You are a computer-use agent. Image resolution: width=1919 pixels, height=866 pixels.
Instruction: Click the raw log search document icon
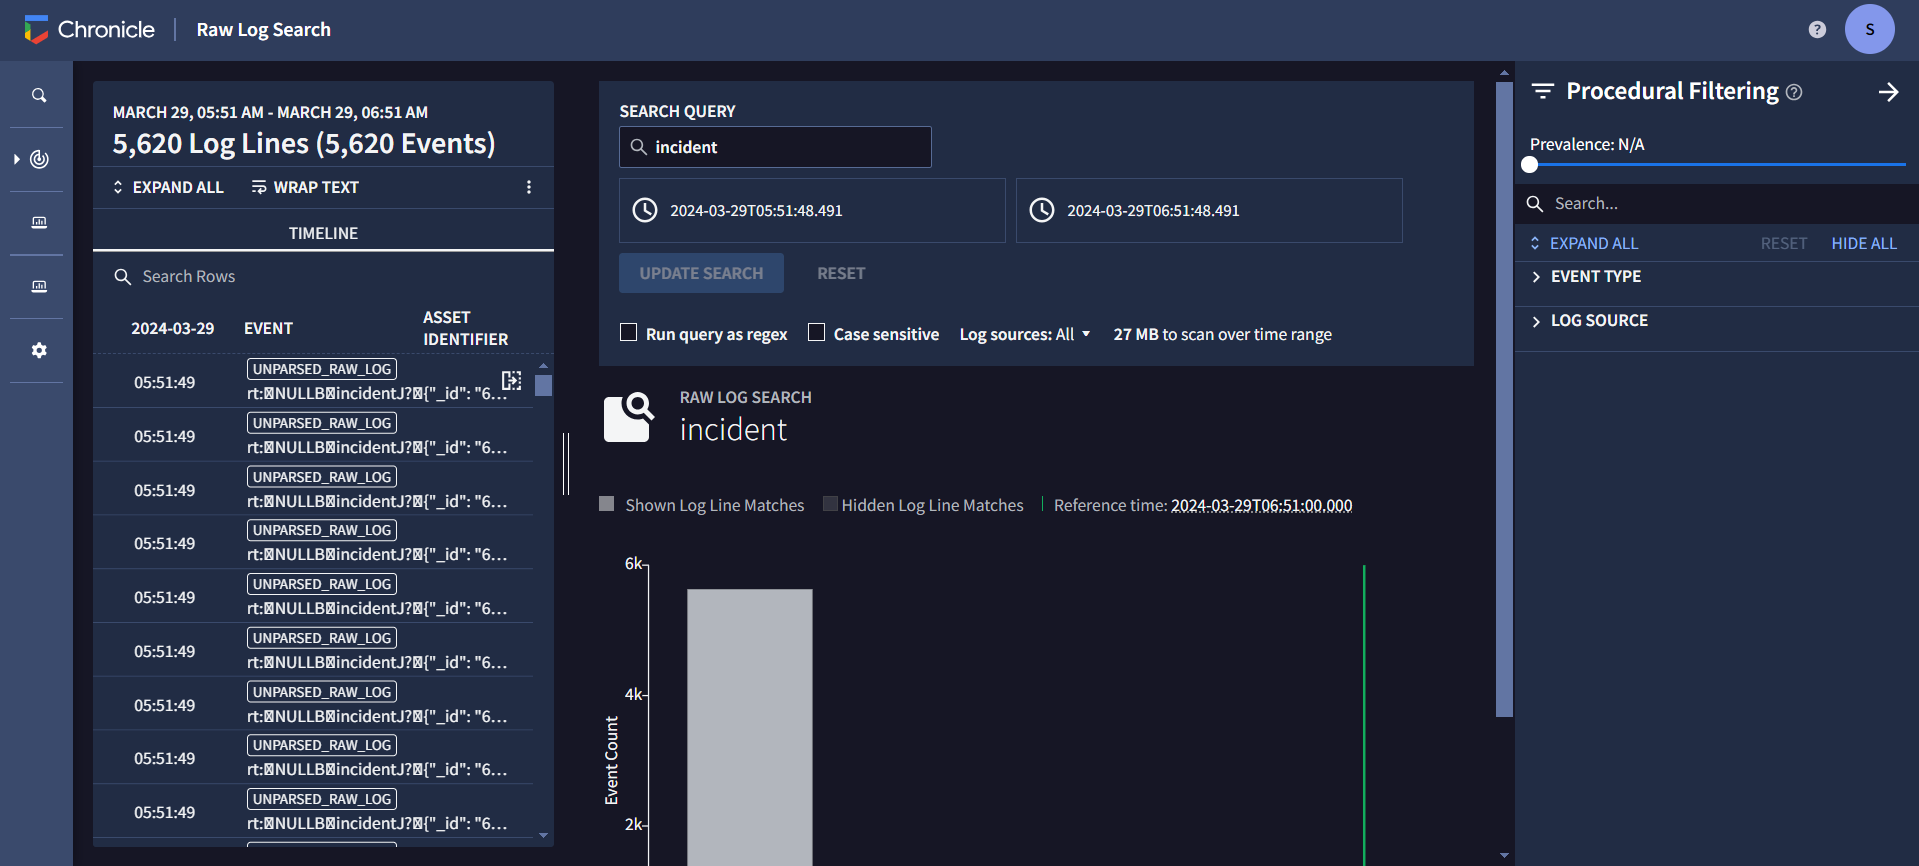(x=629, y=417)
